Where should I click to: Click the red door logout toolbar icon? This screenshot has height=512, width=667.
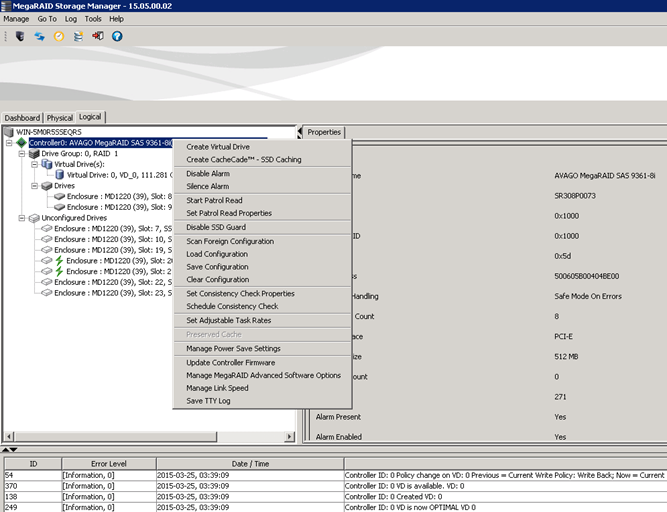98,36
